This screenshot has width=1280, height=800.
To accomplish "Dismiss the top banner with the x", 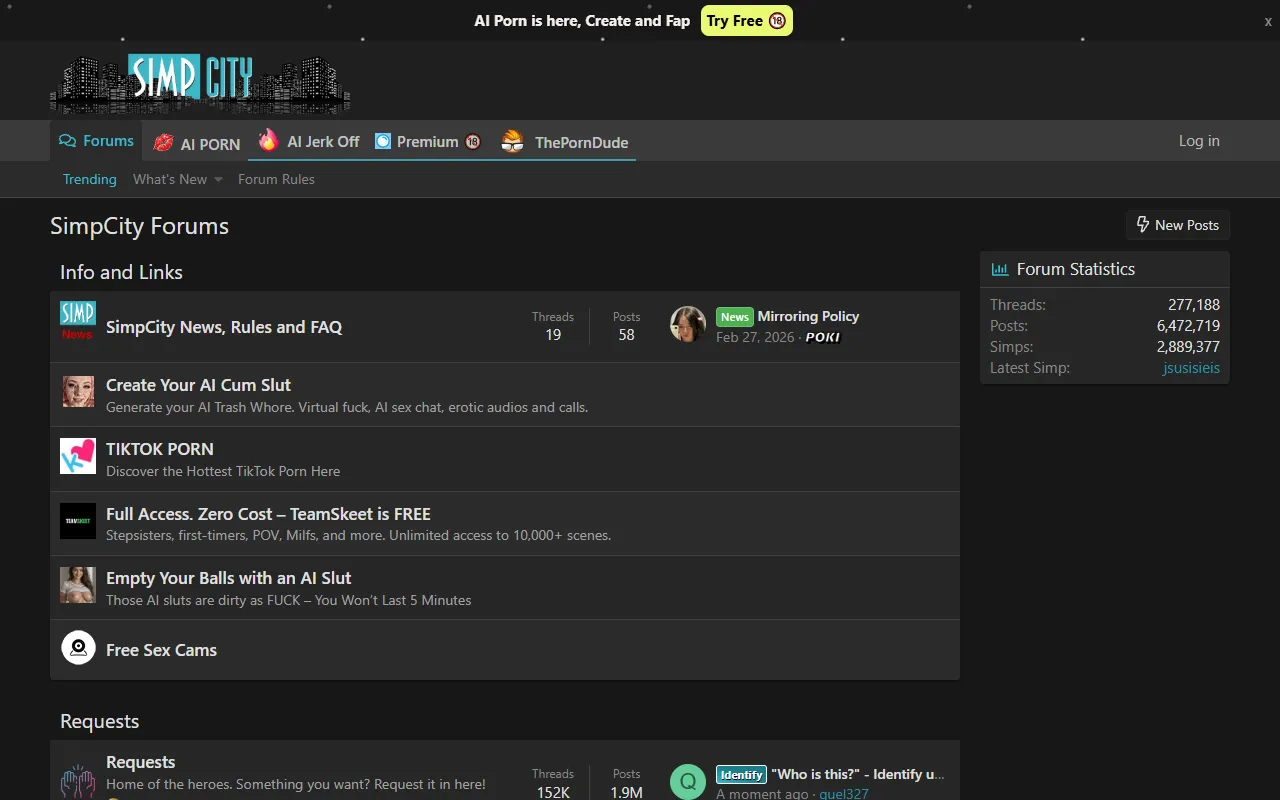I will coord(1268,21).
